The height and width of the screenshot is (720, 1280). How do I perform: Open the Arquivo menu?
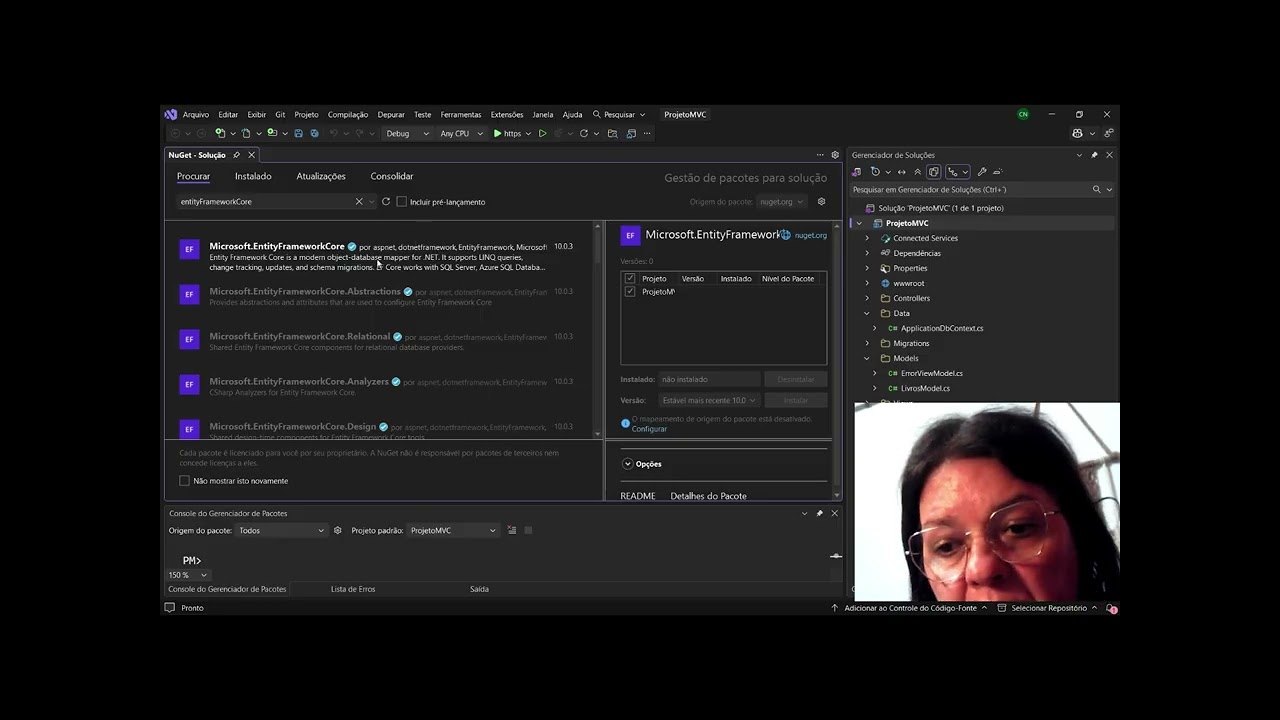(196, 114)
